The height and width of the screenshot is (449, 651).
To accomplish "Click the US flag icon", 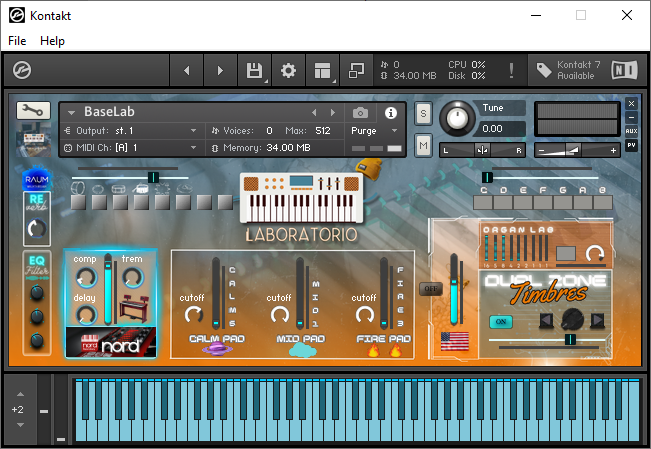I will click(455, 341).
